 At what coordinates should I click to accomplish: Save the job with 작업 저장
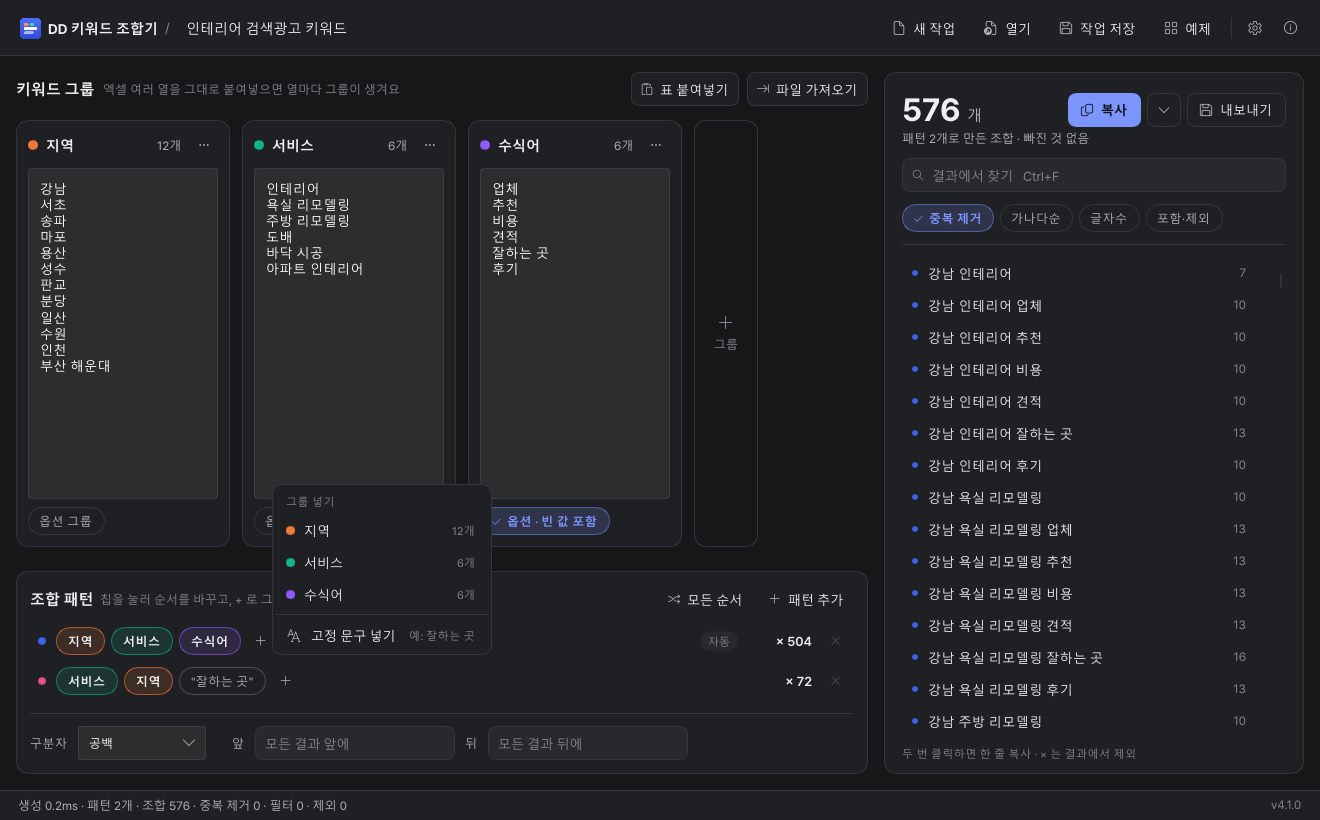(x=1097, y=28)
